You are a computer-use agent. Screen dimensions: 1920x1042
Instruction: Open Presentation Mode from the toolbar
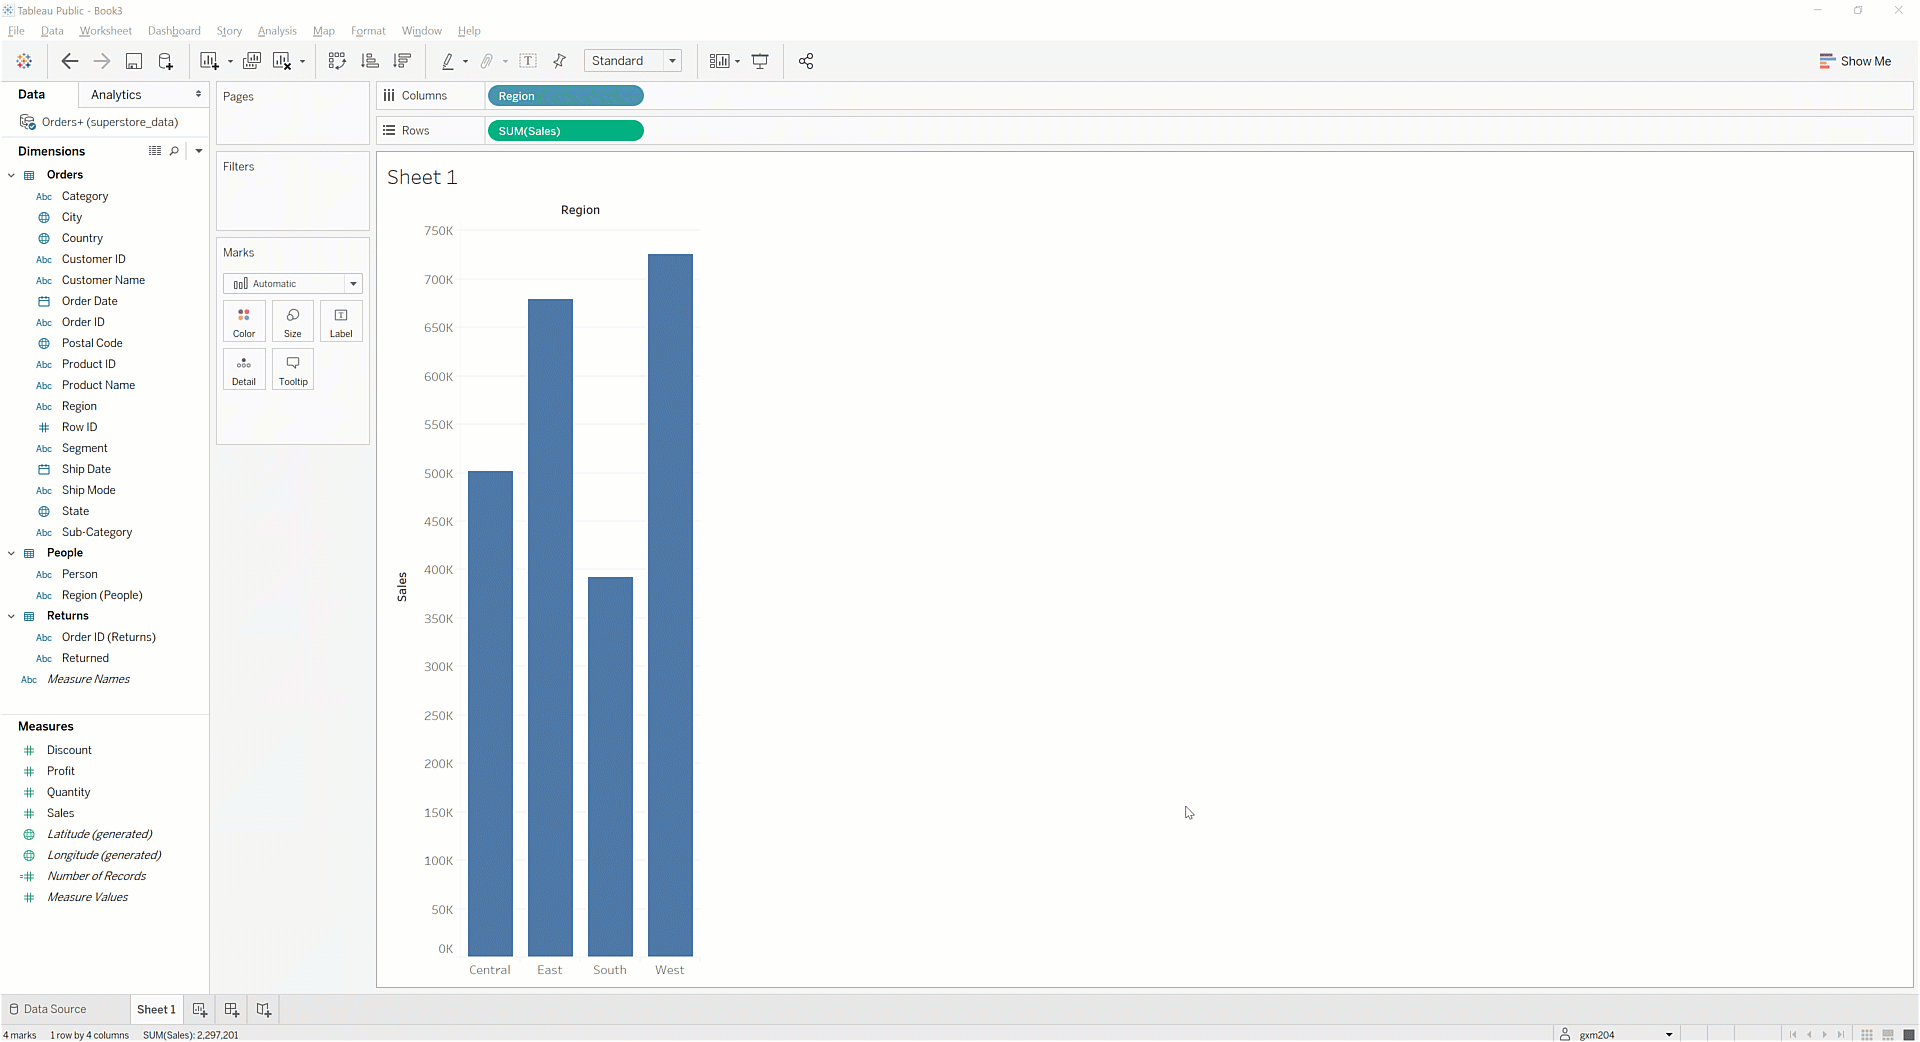(x=760, y=61)
